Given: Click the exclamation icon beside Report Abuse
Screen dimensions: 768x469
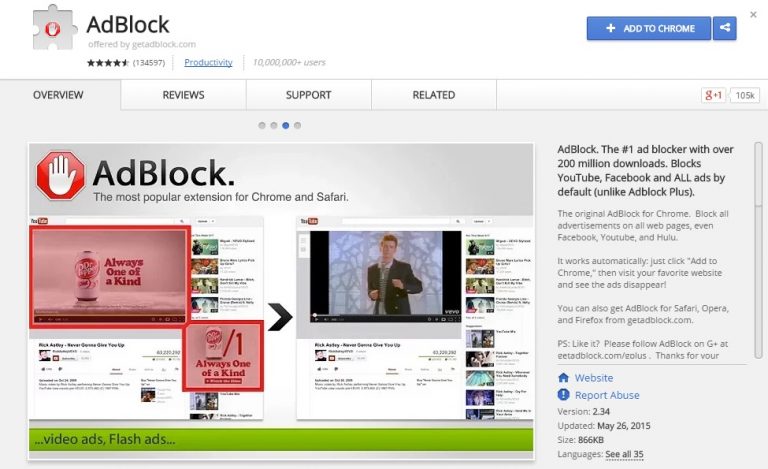Looking at the screenshot, I should point(563,395).
